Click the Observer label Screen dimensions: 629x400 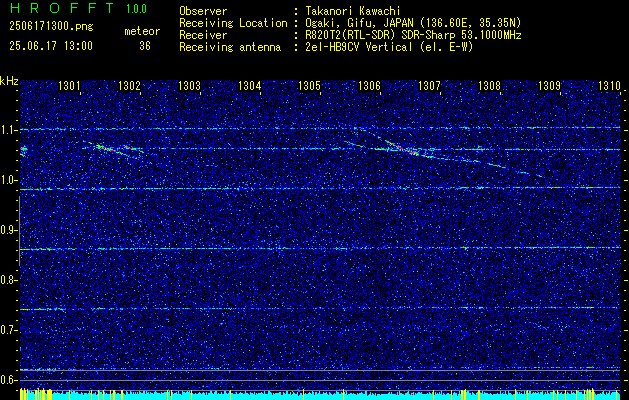click(203, 11)
